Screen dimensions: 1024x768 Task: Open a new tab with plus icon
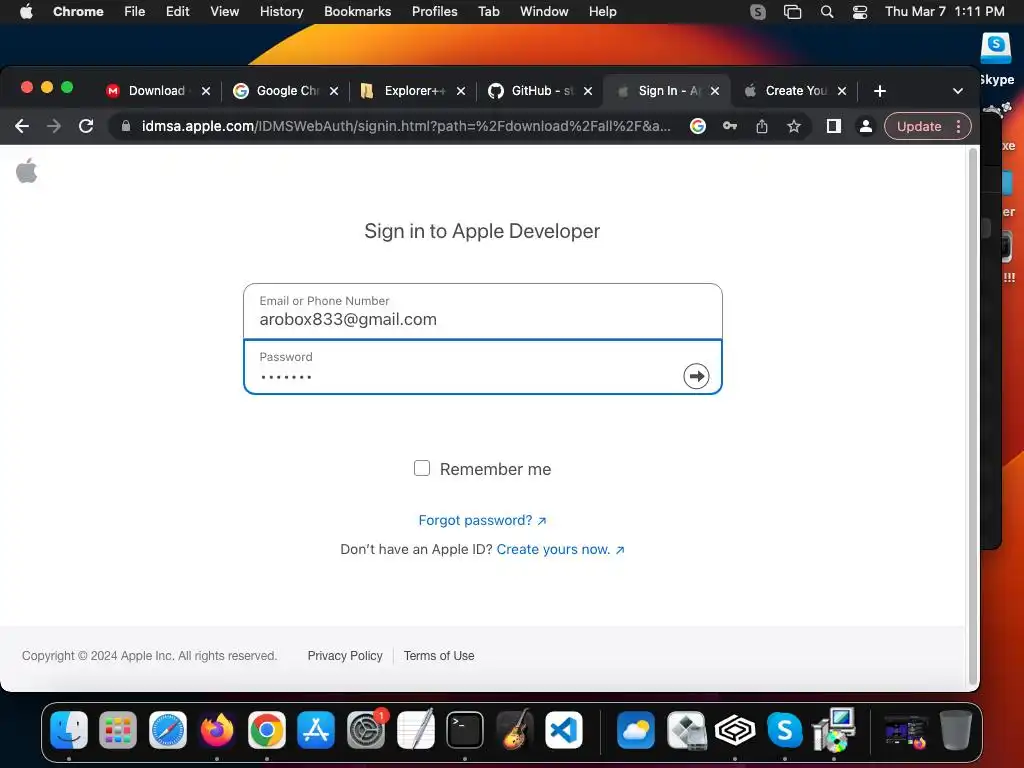point(880,91)
